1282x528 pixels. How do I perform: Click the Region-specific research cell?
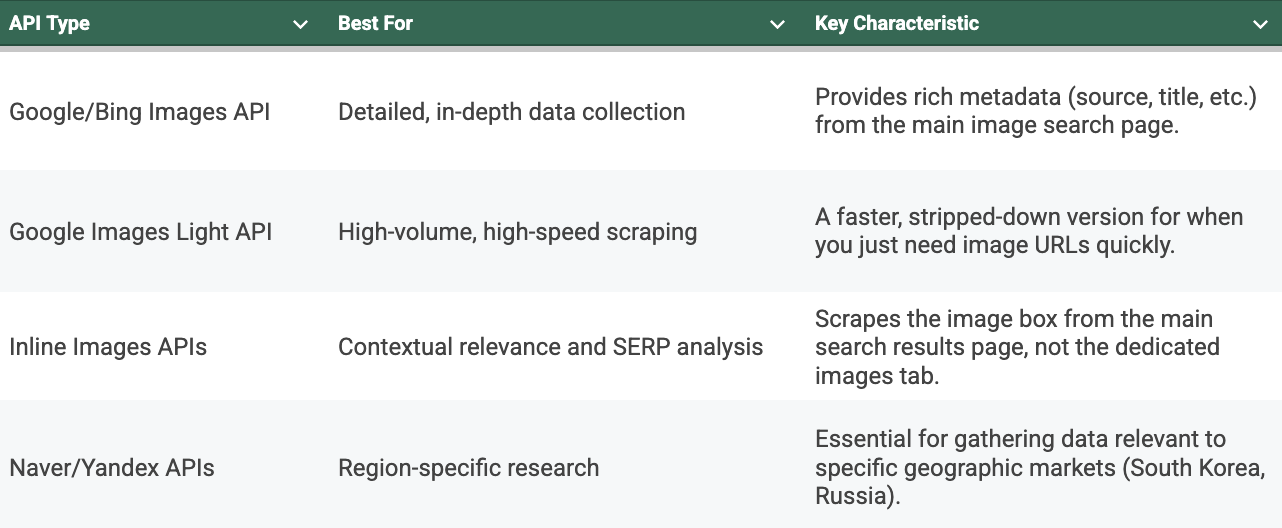click(x=468, y=468)
